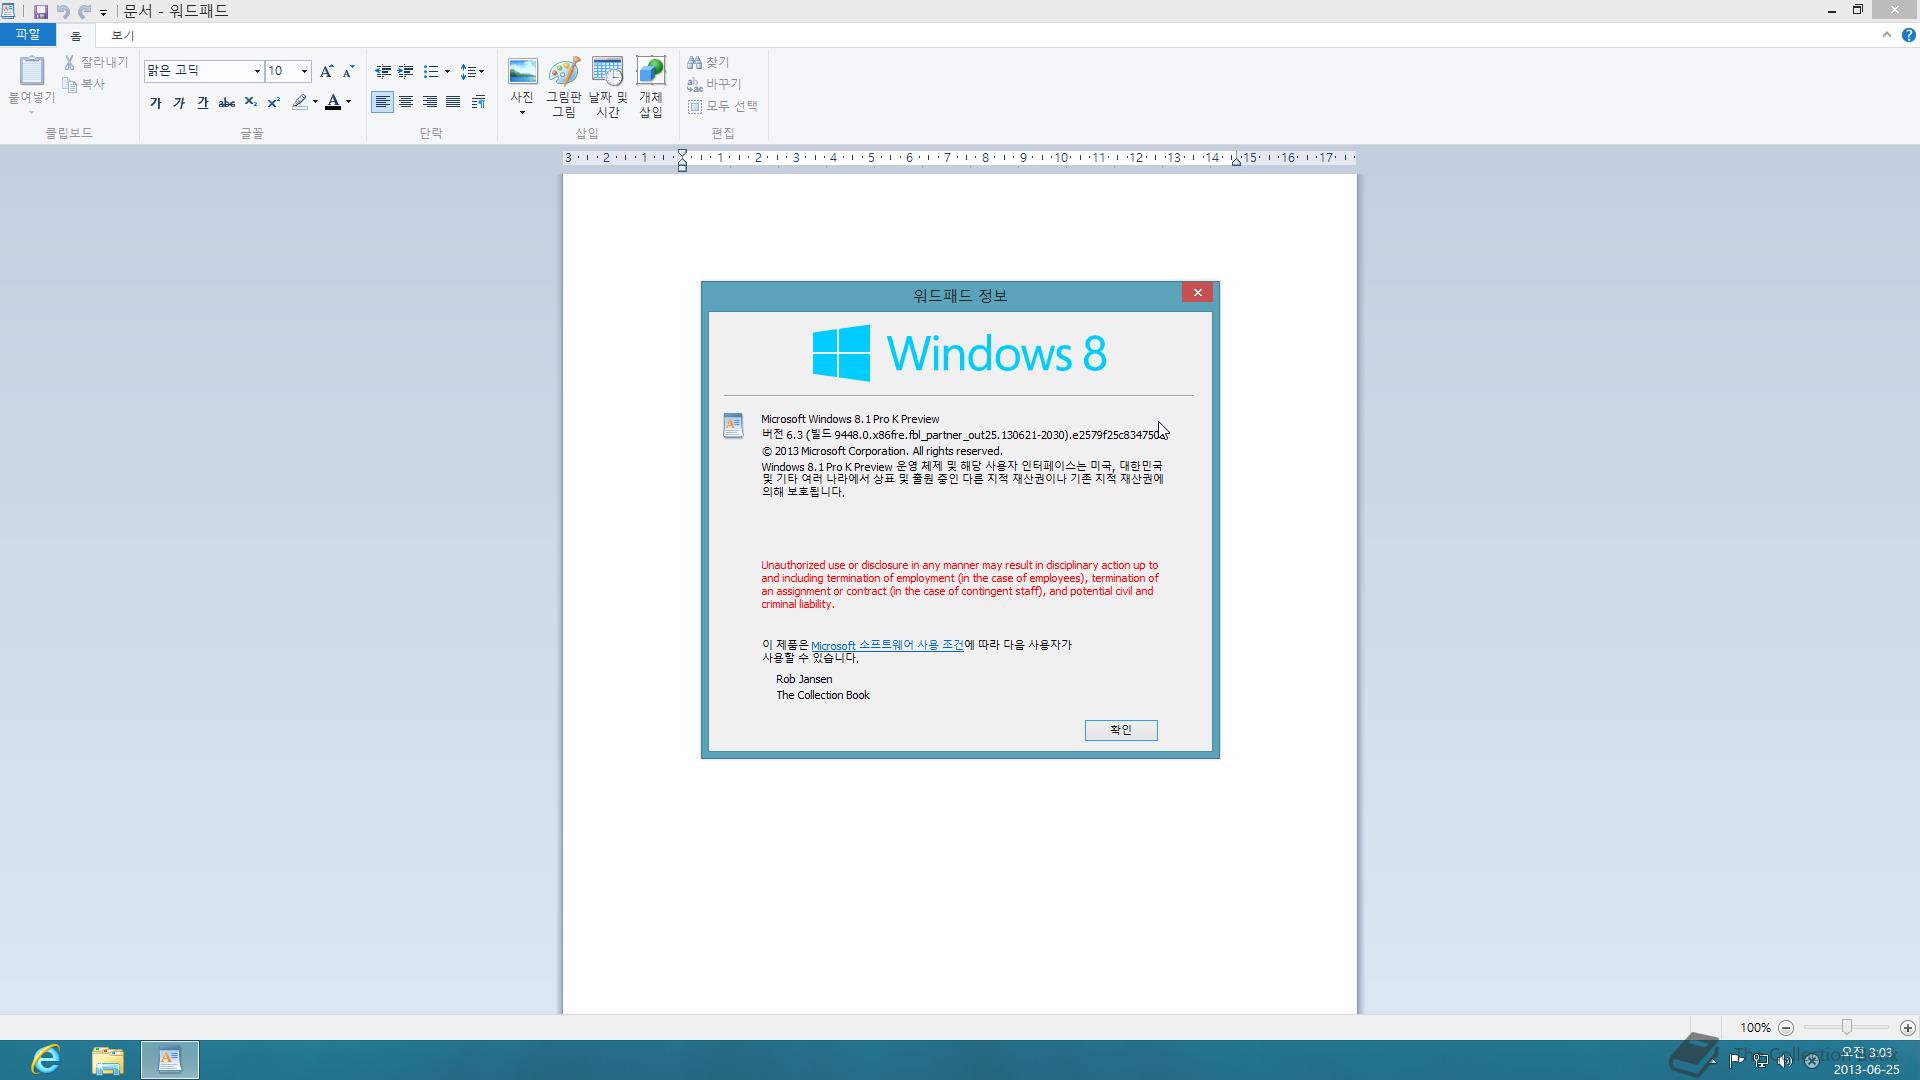Open paragraph settings dialog icon
Image resolution: width=1920 pixels, height=1080 pixels.
(478, 102)
